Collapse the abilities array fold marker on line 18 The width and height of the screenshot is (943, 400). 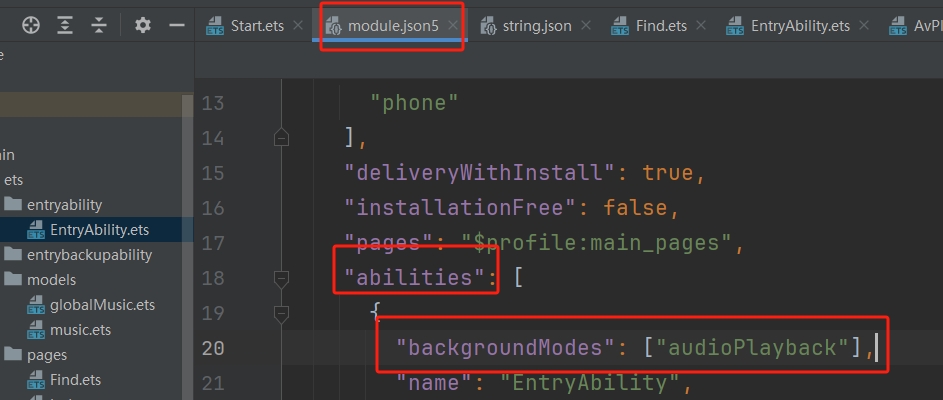point(281,278)
